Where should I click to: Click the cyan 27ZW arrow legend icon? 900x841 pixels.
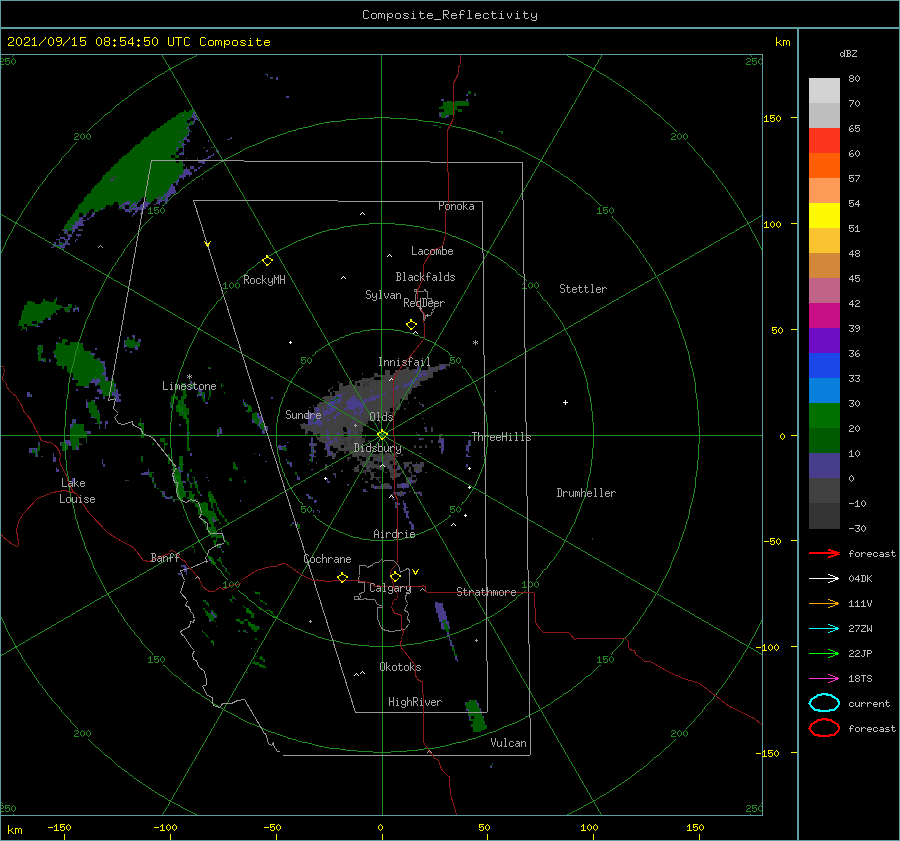click(824, 629)
